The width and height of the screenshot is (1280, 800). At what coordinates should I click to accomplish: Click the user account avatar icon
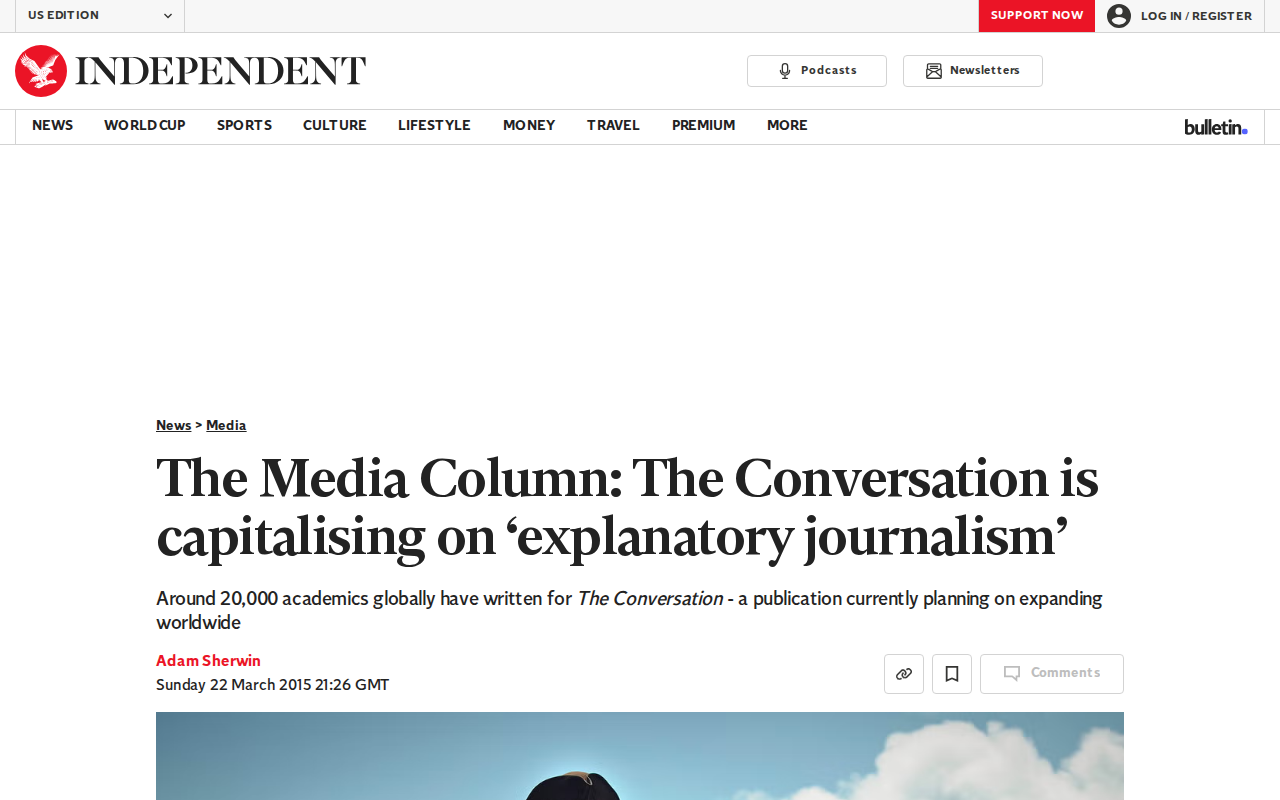[x=1119, y=16]
